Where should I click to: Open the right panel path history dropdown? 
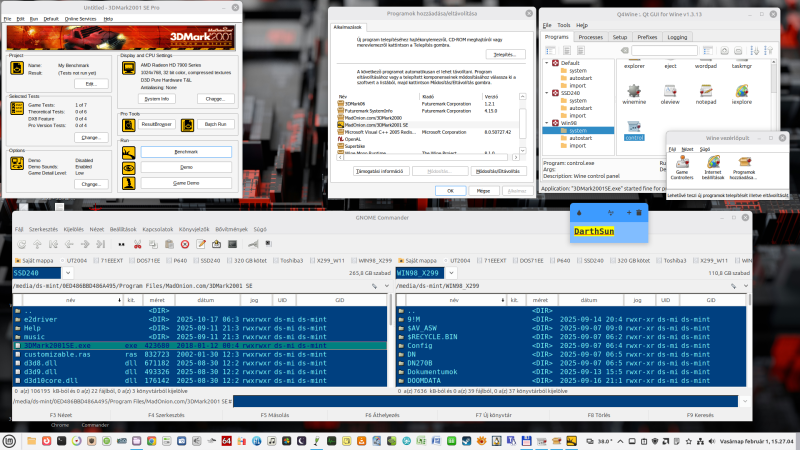(x=745, y=286)
